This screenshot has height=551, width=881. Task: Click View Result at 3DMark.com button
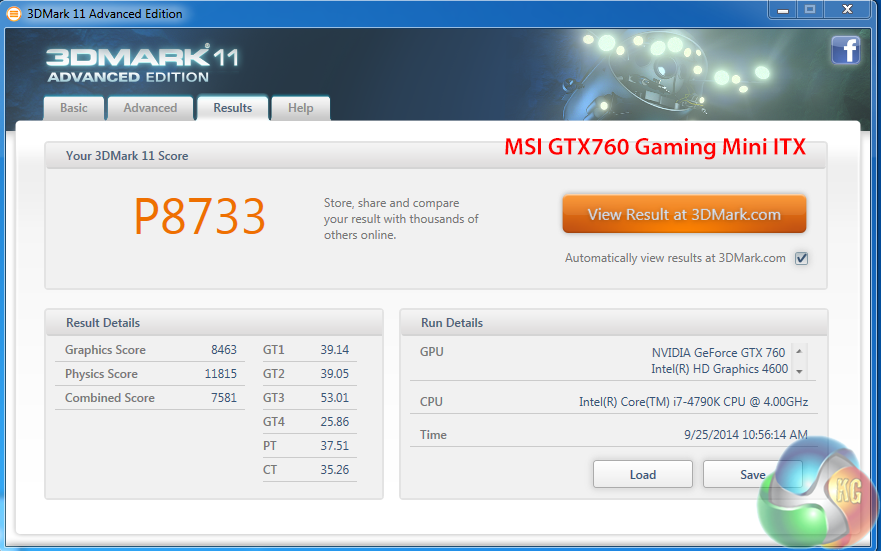684,214
